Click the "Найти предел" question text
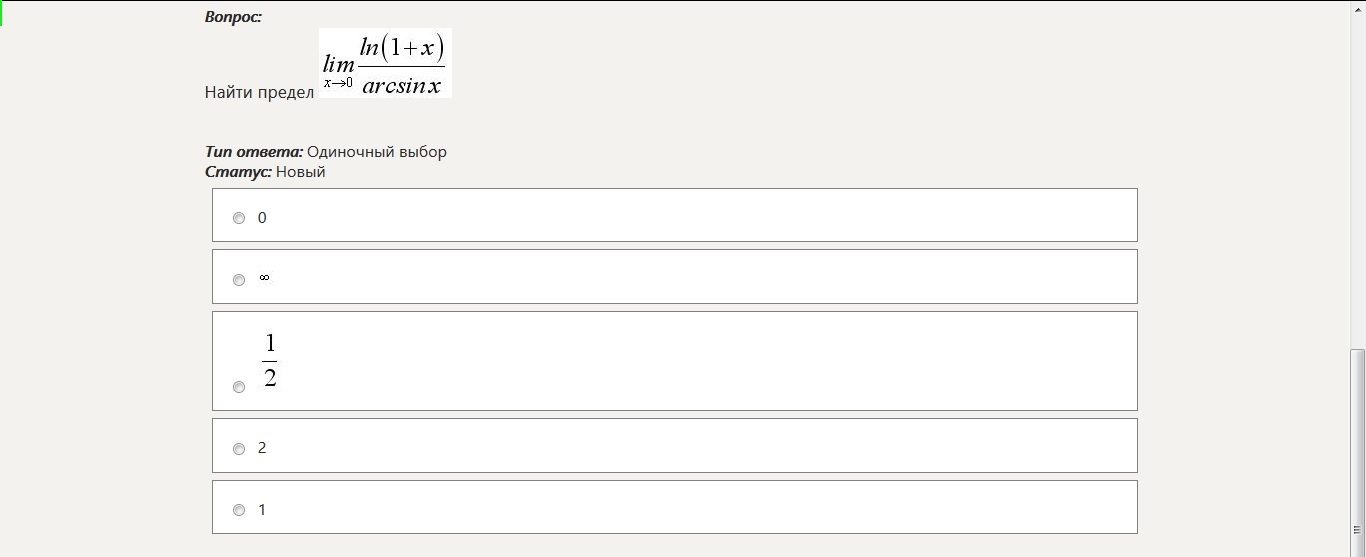Image resolution: width=1366 pixels, height=557 pixels. click(260, 92)
